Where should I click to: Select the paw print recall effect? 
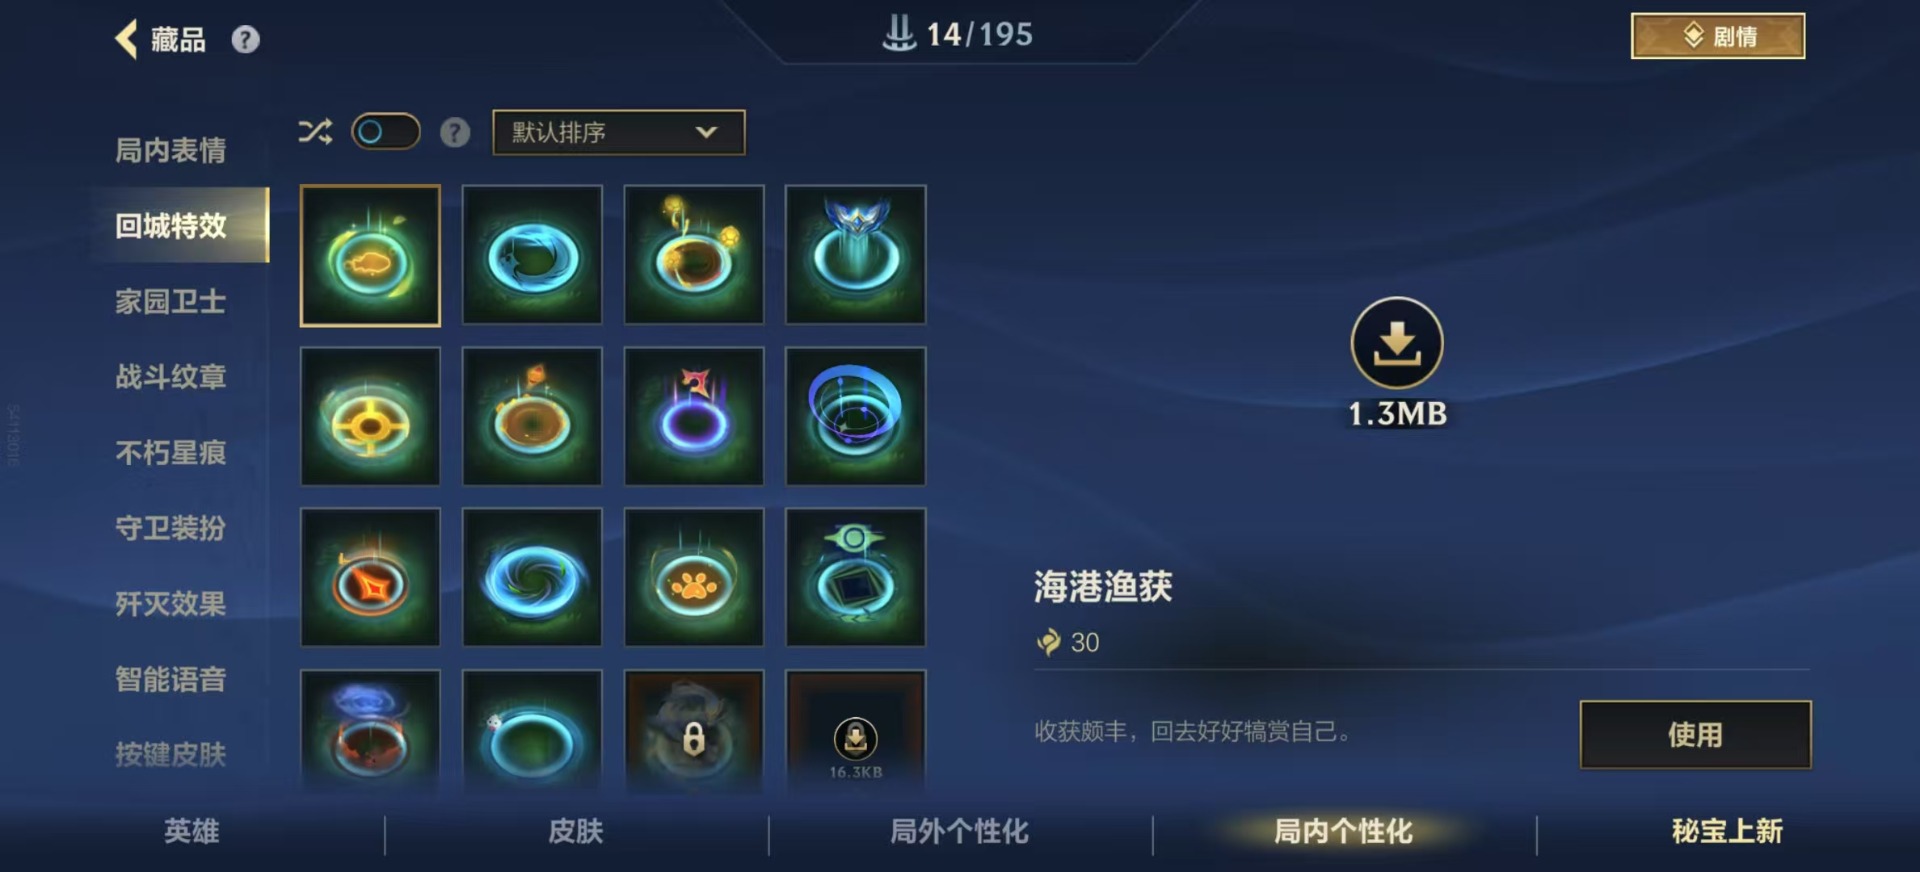point(694,578)
